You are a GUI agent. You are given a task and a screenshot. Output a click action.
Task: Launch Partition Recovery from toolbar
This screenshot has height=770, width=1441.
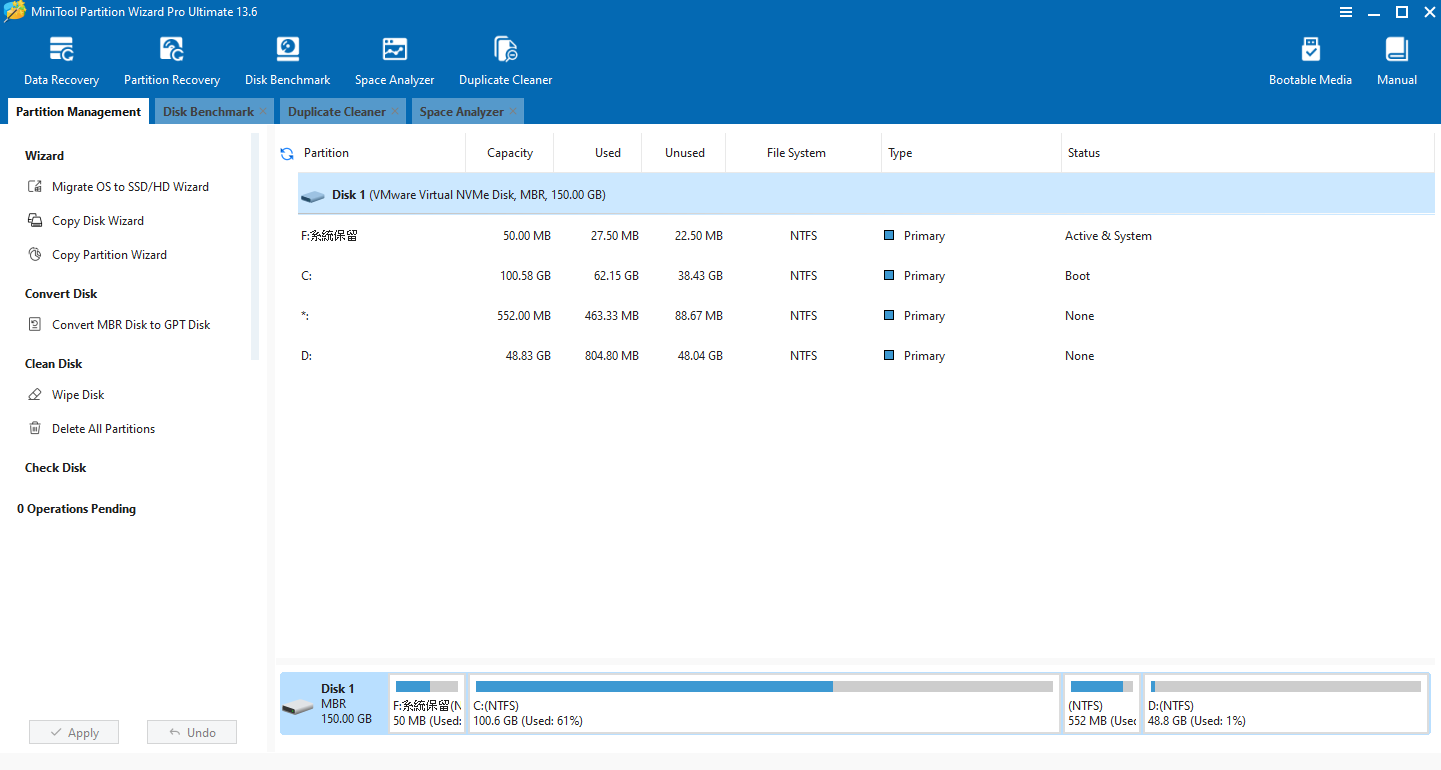[x=172, y=62]
